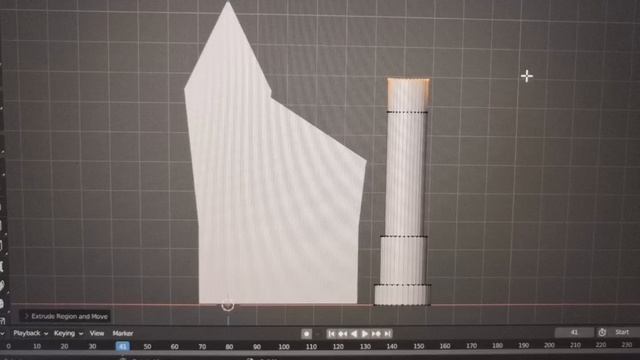Click frame 20 on the timeline ruler

tap(64, 347)
